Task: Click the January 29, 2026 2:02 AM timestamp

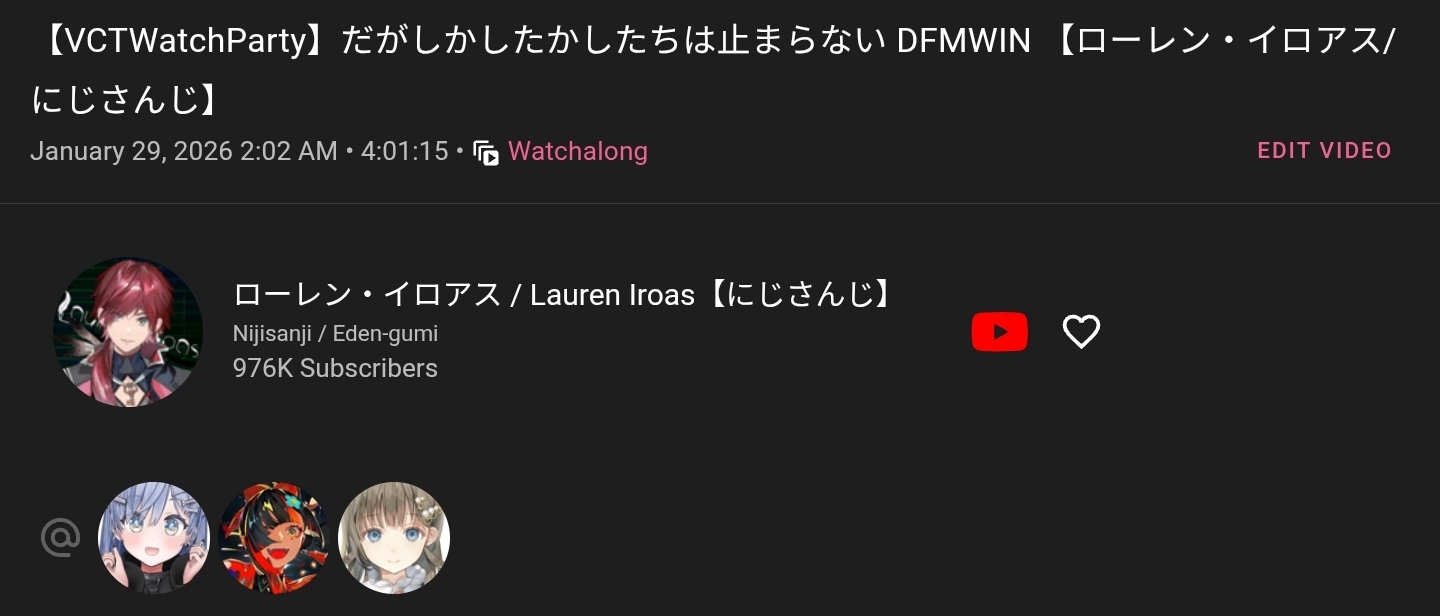Action: [184, 152]
